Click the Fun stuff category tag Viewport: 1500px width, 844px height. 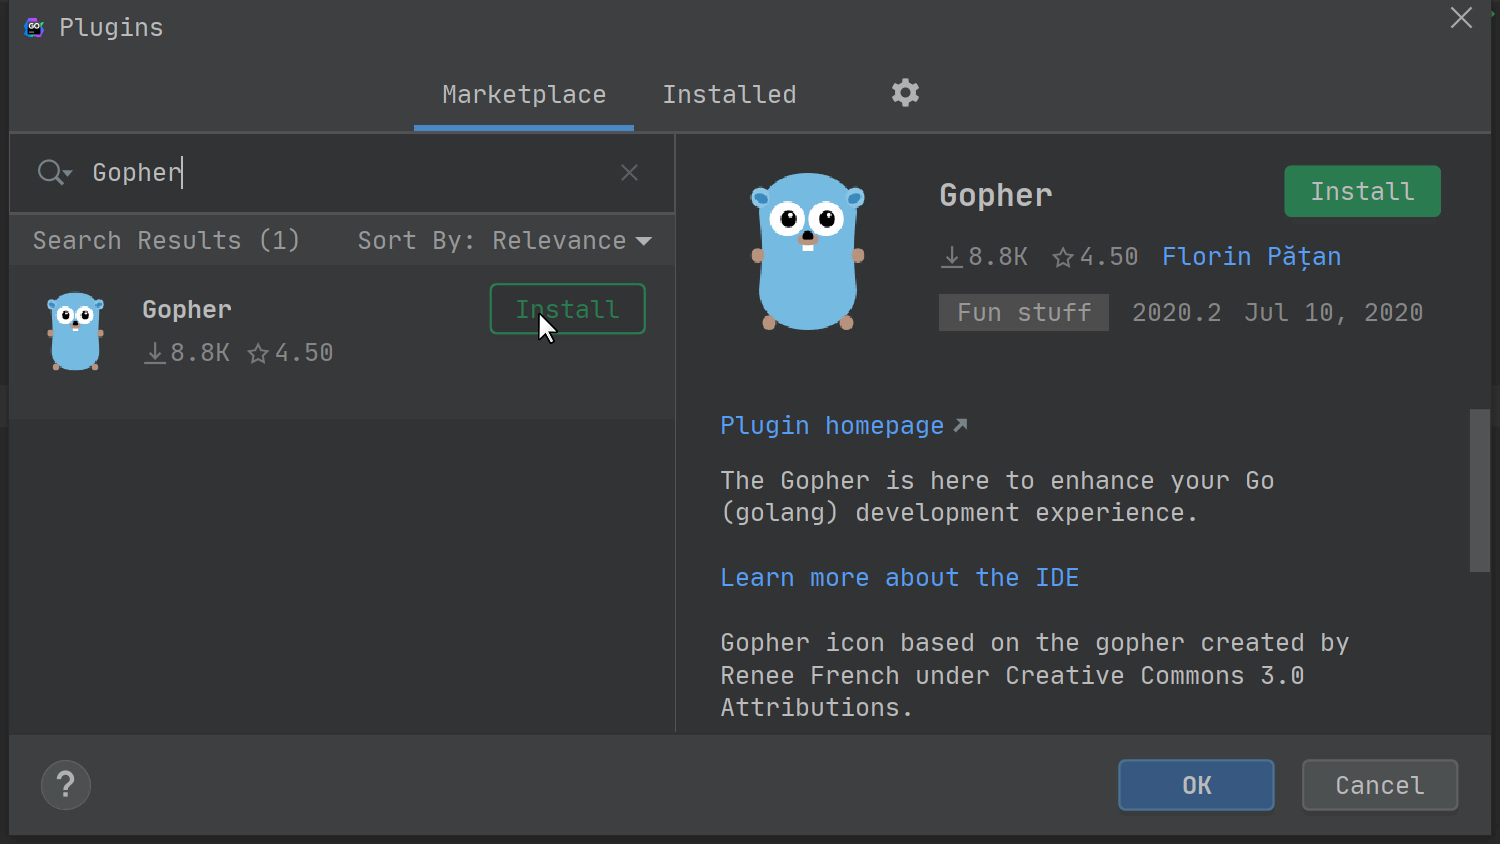(x=1023, y=313)
